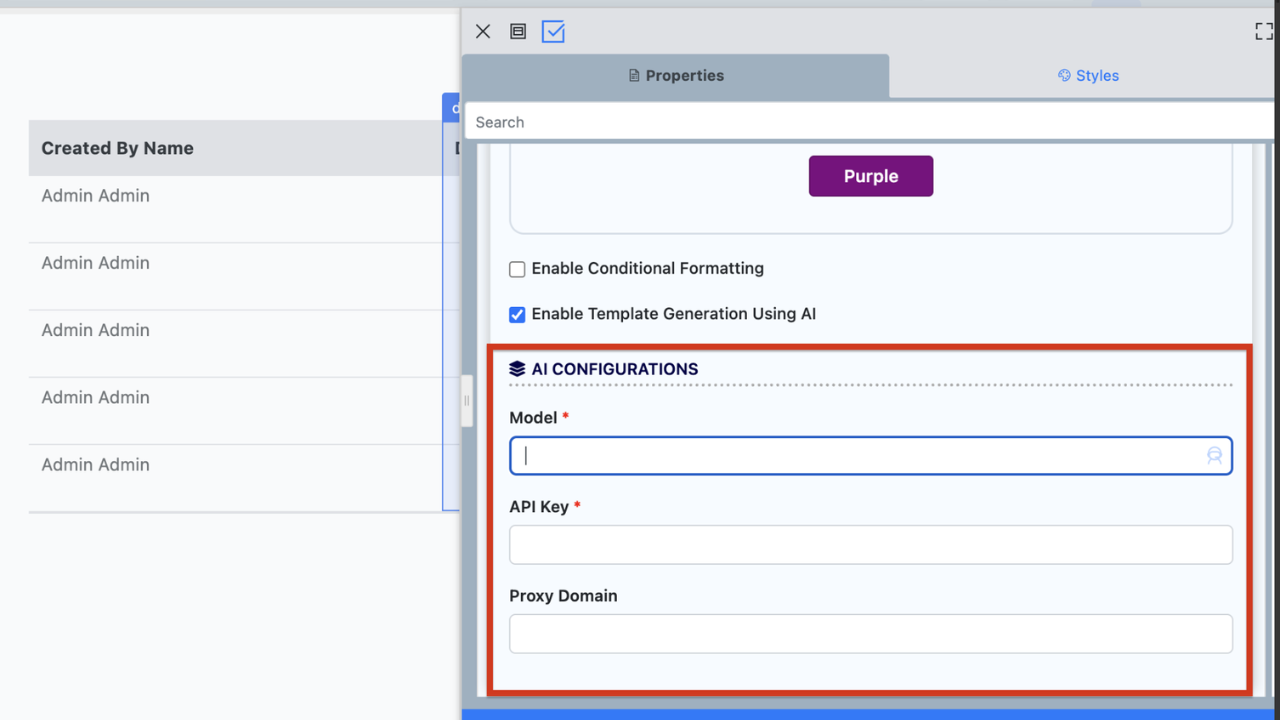Click the Purple button

[870, 176]
